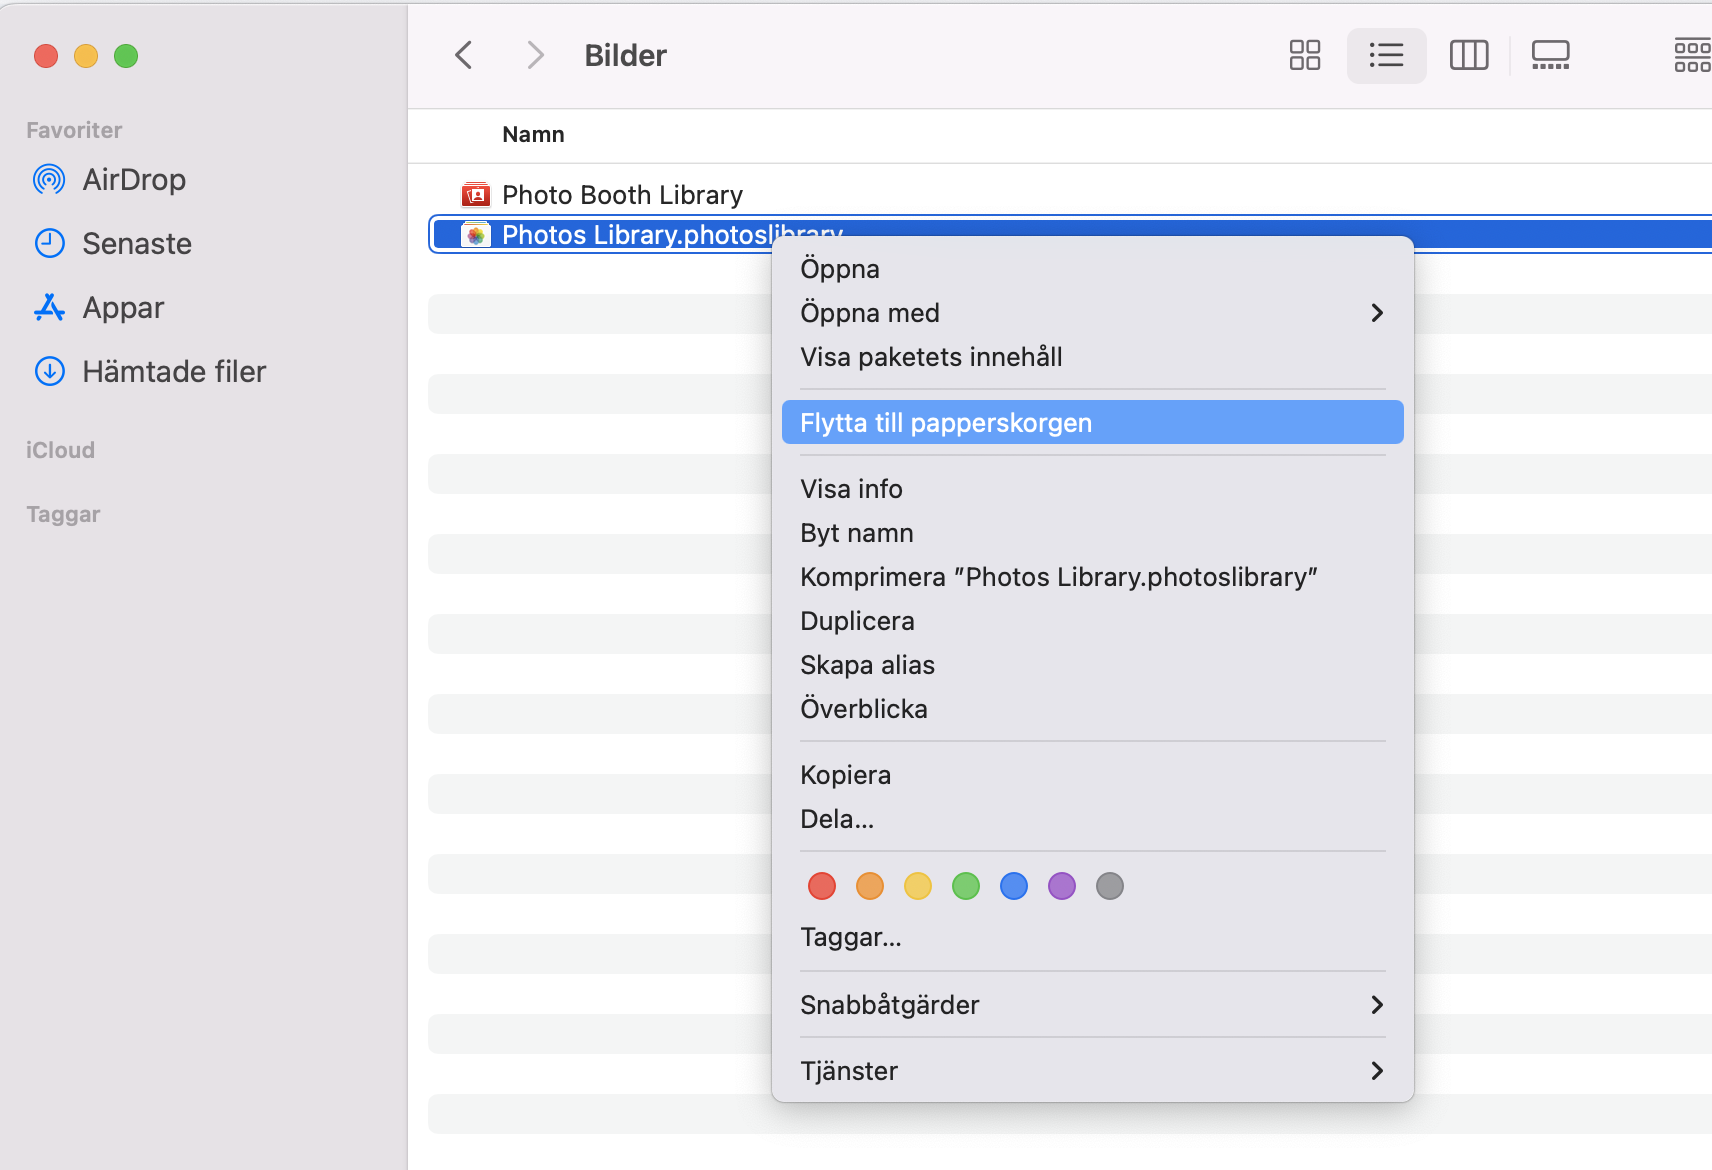Apply the orange tag color
The image size is (1712, 1170).
coord(870,886)
